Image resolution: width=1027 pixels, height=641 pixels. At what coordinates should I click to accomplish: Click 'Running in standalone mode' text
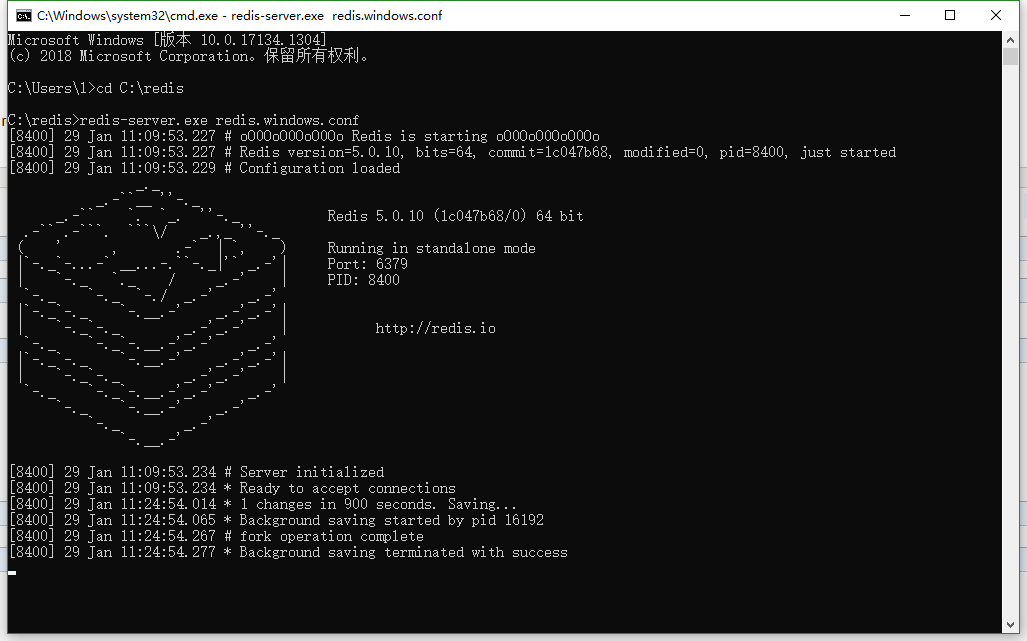pos(431,248)
